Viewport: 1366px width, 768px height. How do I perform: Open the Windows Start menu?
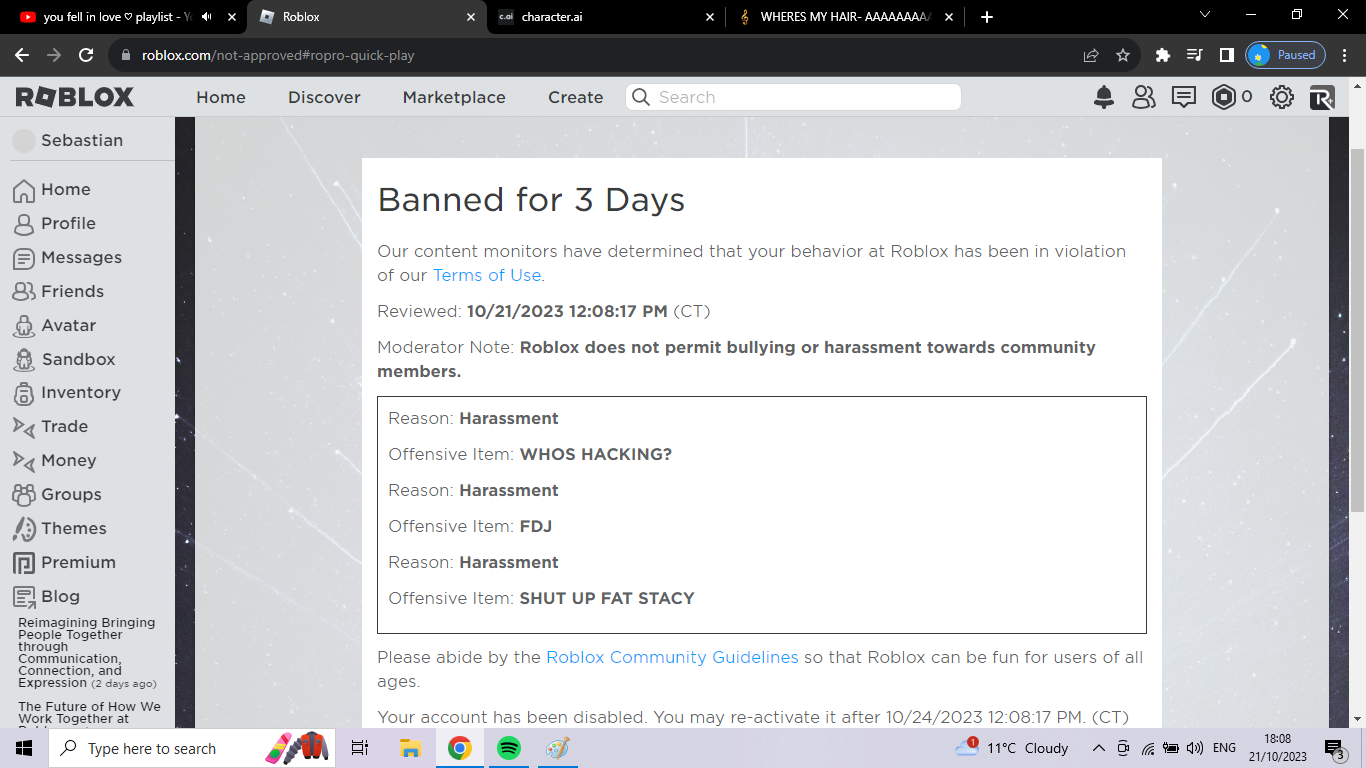pos(23,748)
